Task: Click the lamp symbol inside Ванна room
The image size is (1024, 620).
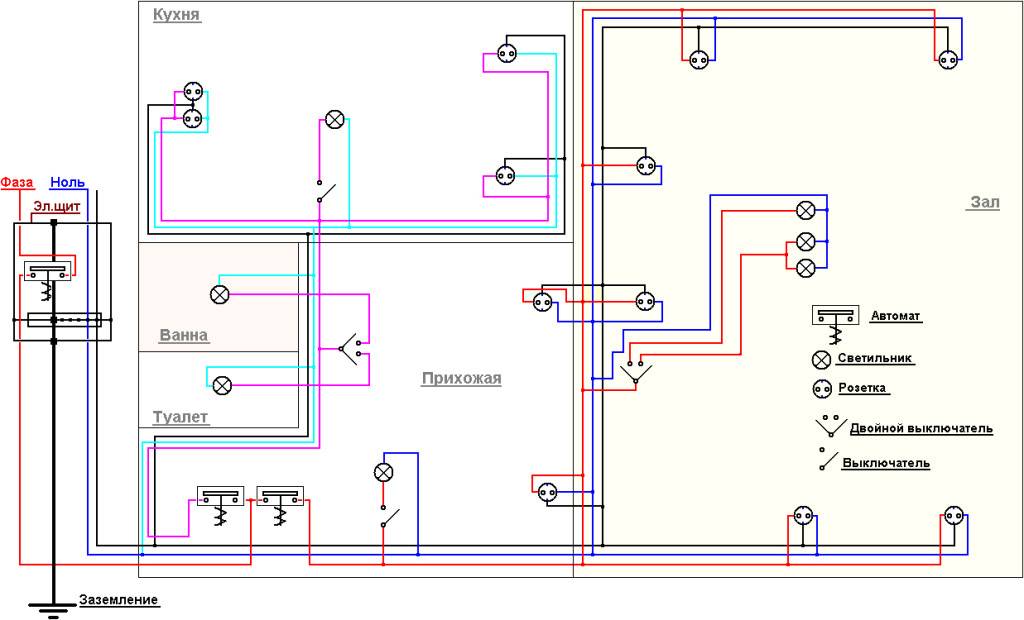Action: 220,294
